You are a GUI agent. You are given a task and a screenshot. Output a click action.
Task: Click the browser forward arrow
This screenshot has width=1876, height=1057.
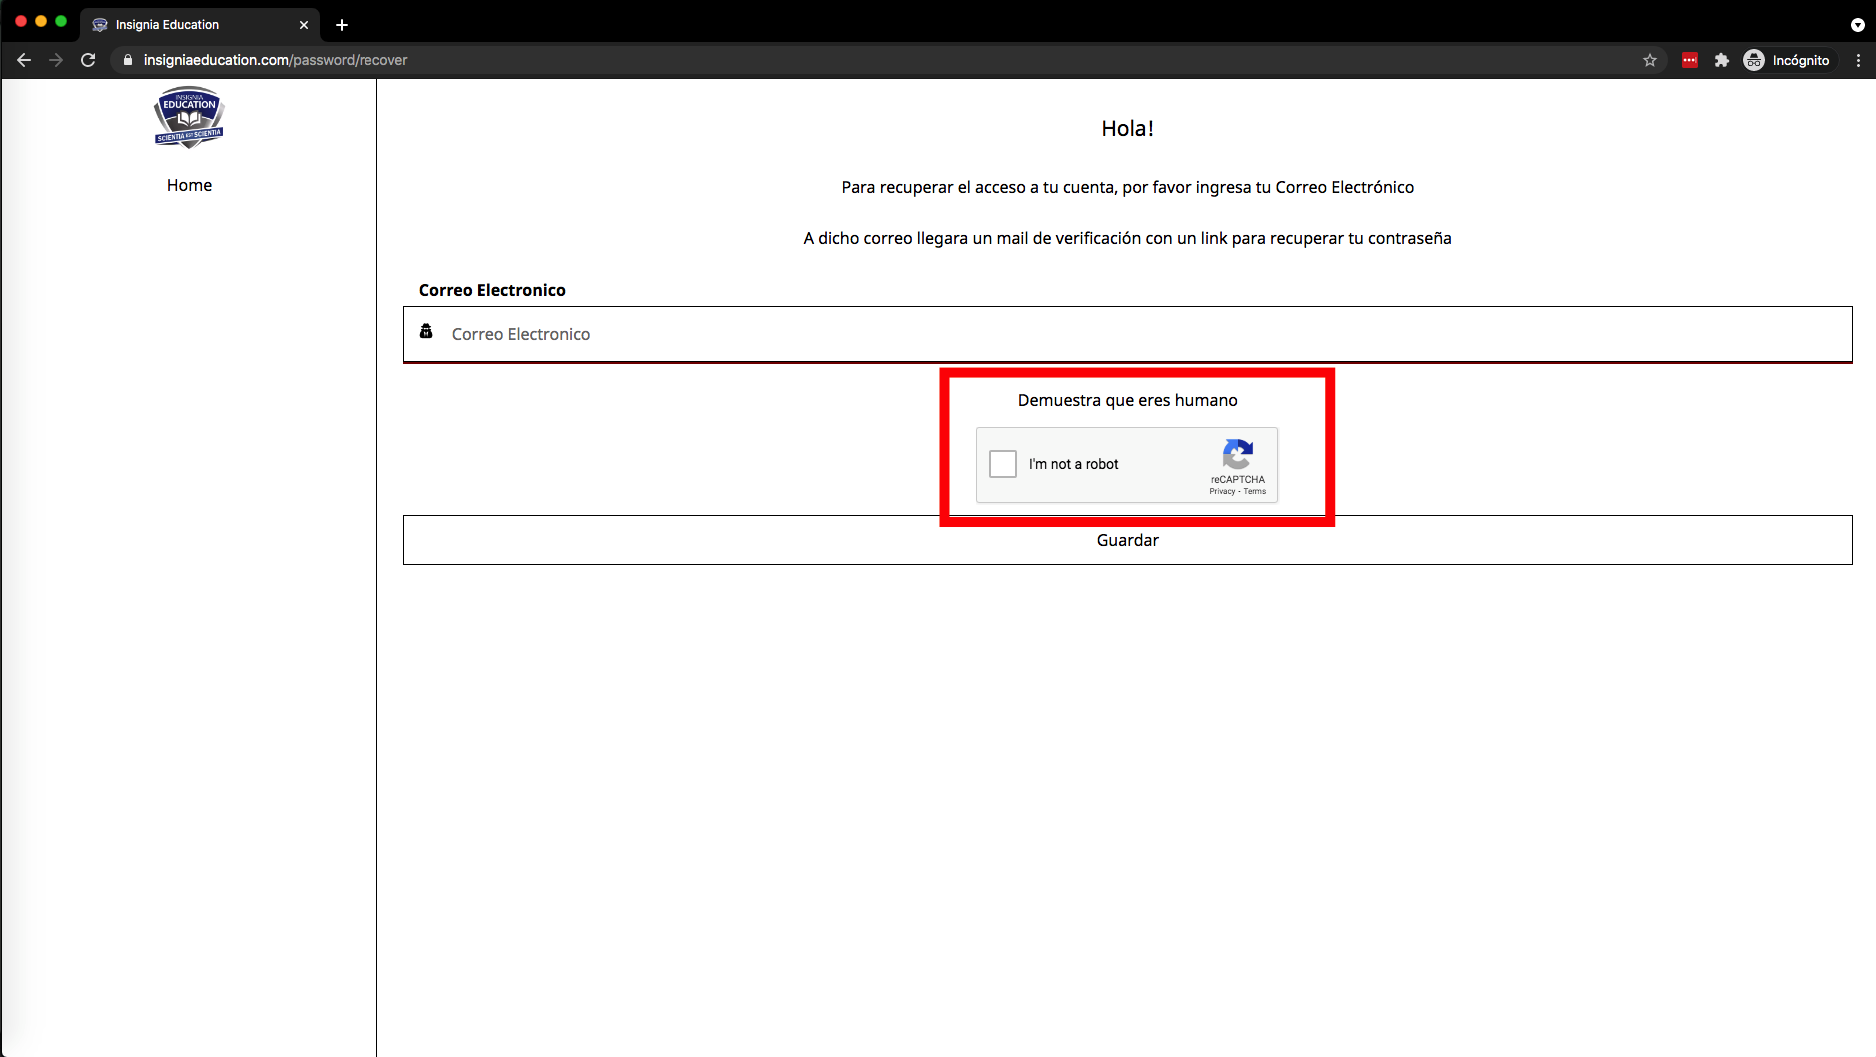56,60
